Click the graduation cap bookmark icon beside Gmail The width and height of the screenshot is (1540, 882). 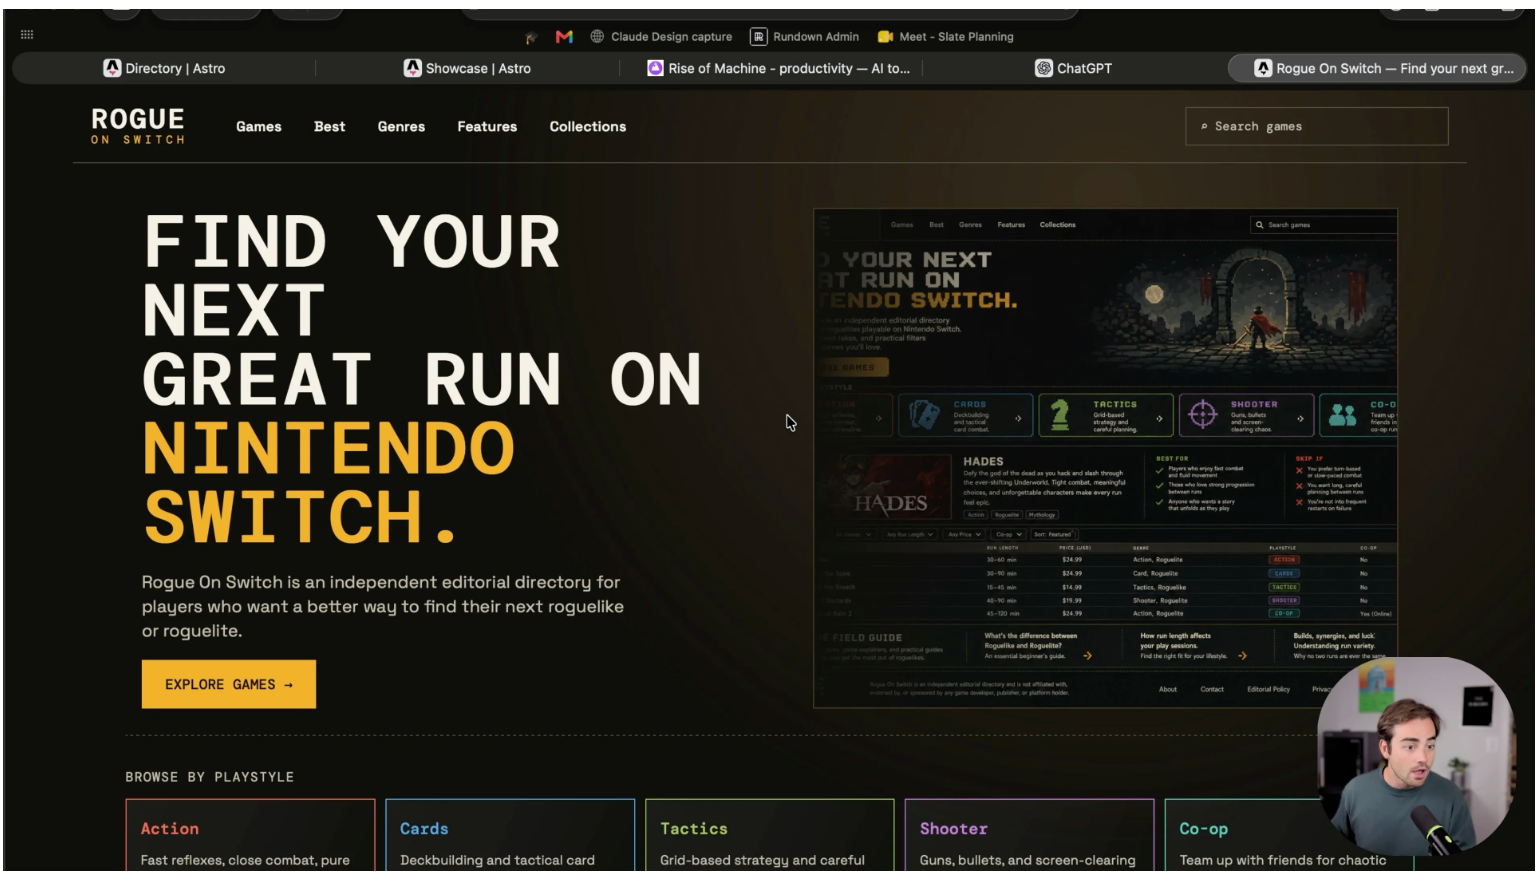532,37
